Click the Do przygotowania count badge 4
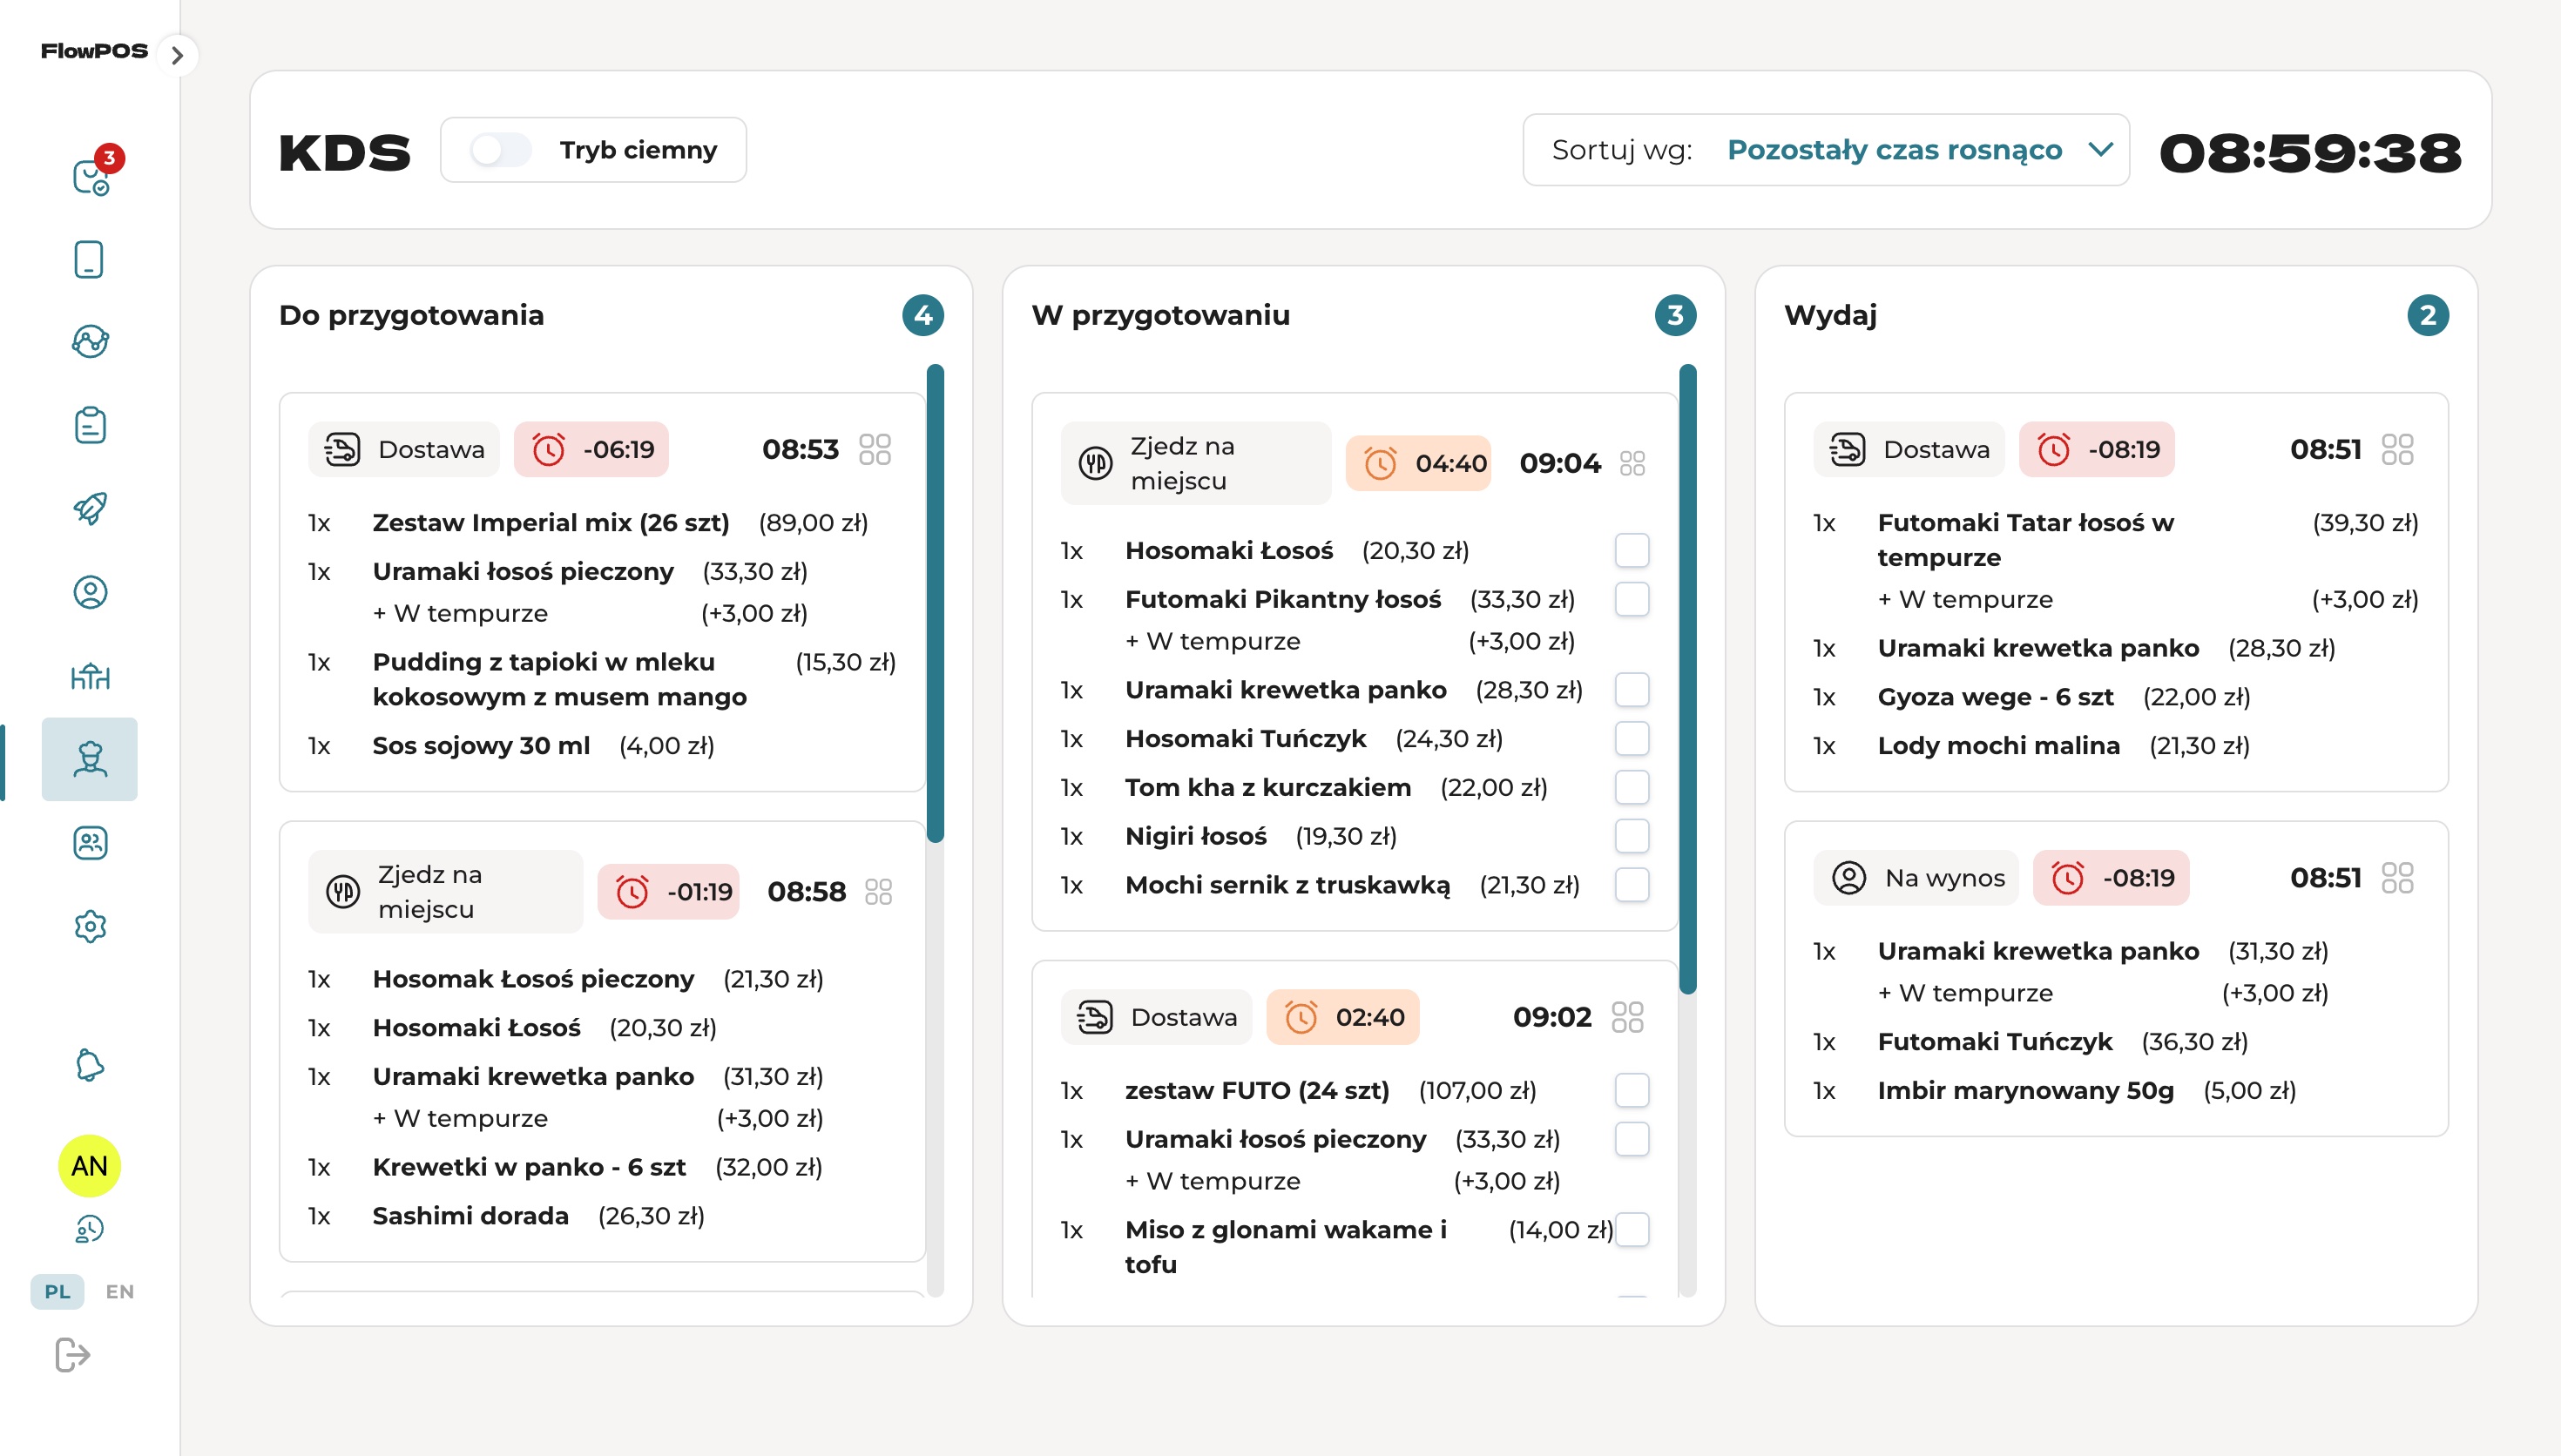2561x1456 pixels. pos(923,315)
